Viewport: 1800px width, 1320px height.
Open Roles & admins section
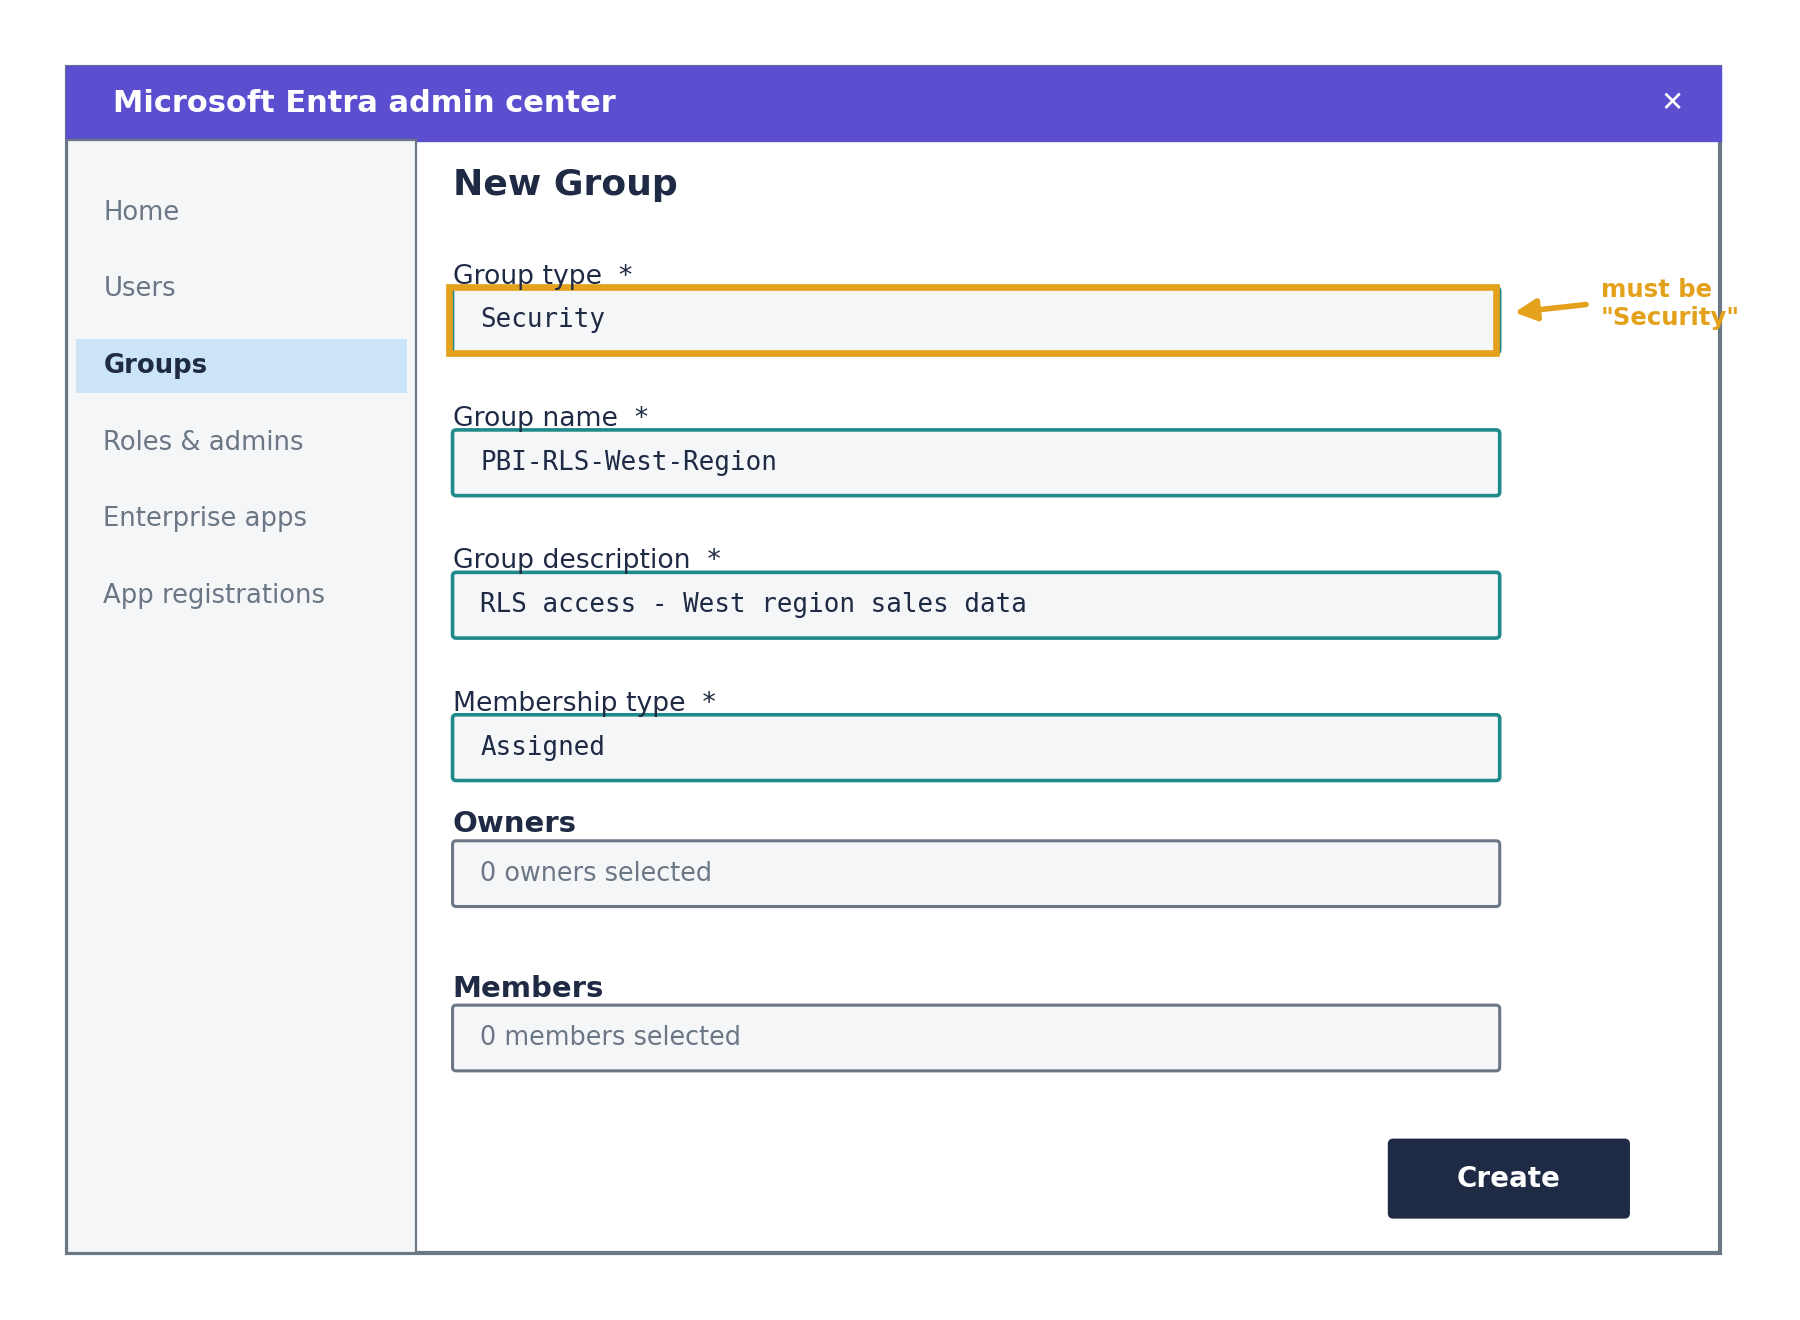(x=203, y=442)
